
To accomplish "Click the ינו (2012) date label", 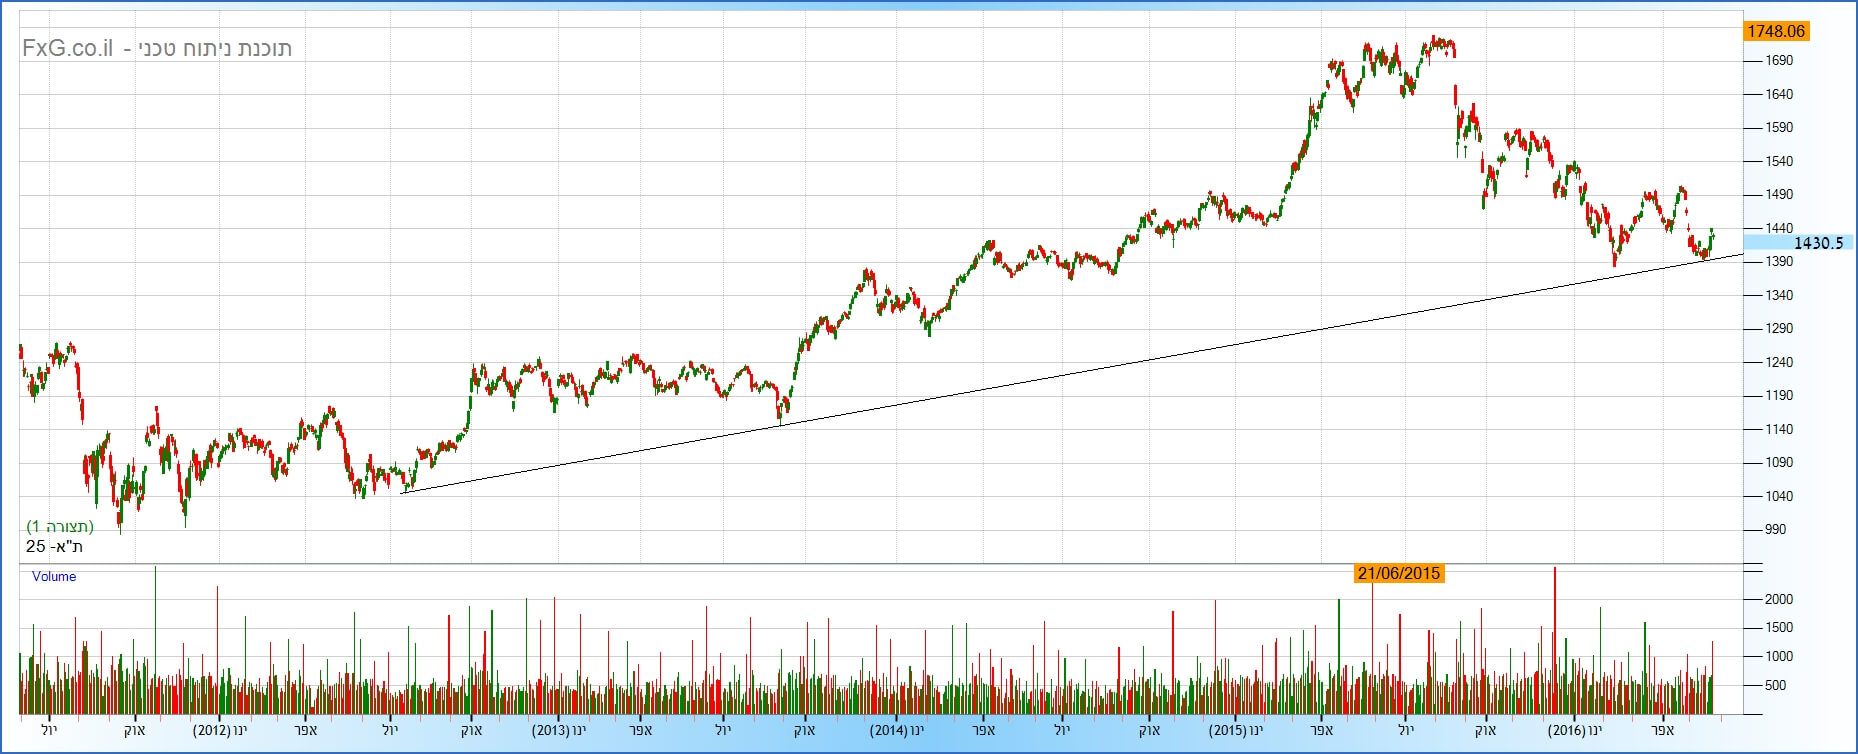I will (220, 730).
